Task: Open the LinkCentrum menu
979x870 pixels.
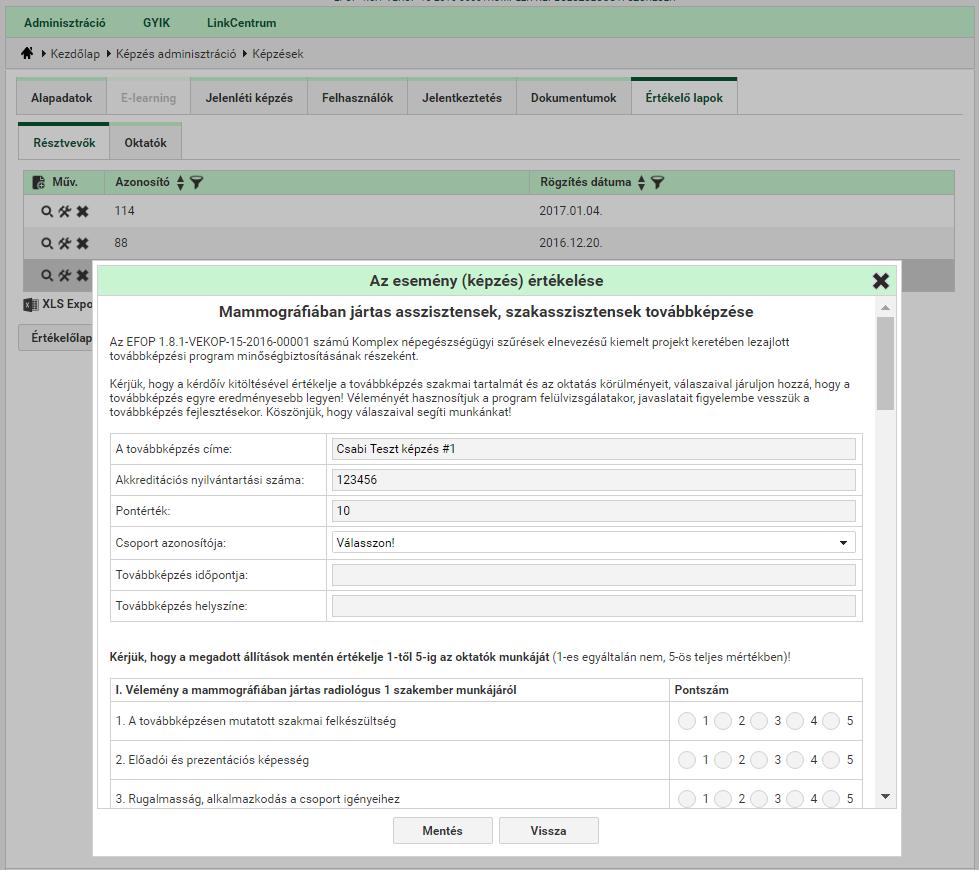Action: [x=242, y=23]
